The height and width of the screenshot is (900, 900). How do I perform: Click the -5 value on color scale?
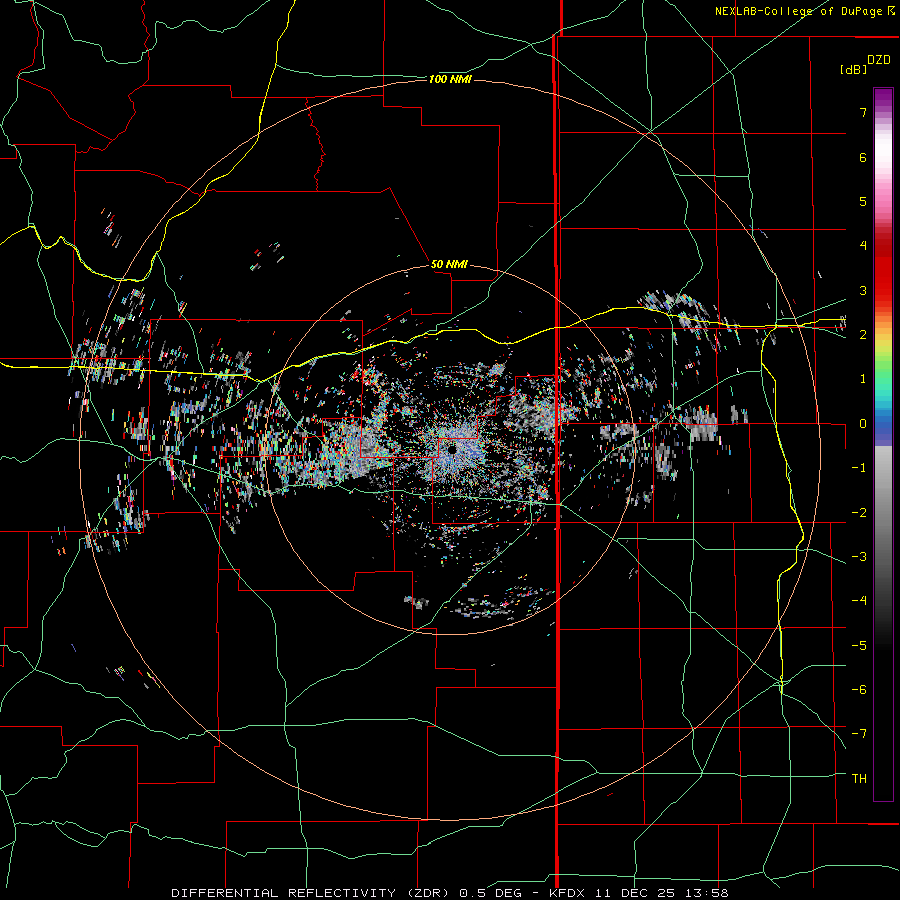859,646
